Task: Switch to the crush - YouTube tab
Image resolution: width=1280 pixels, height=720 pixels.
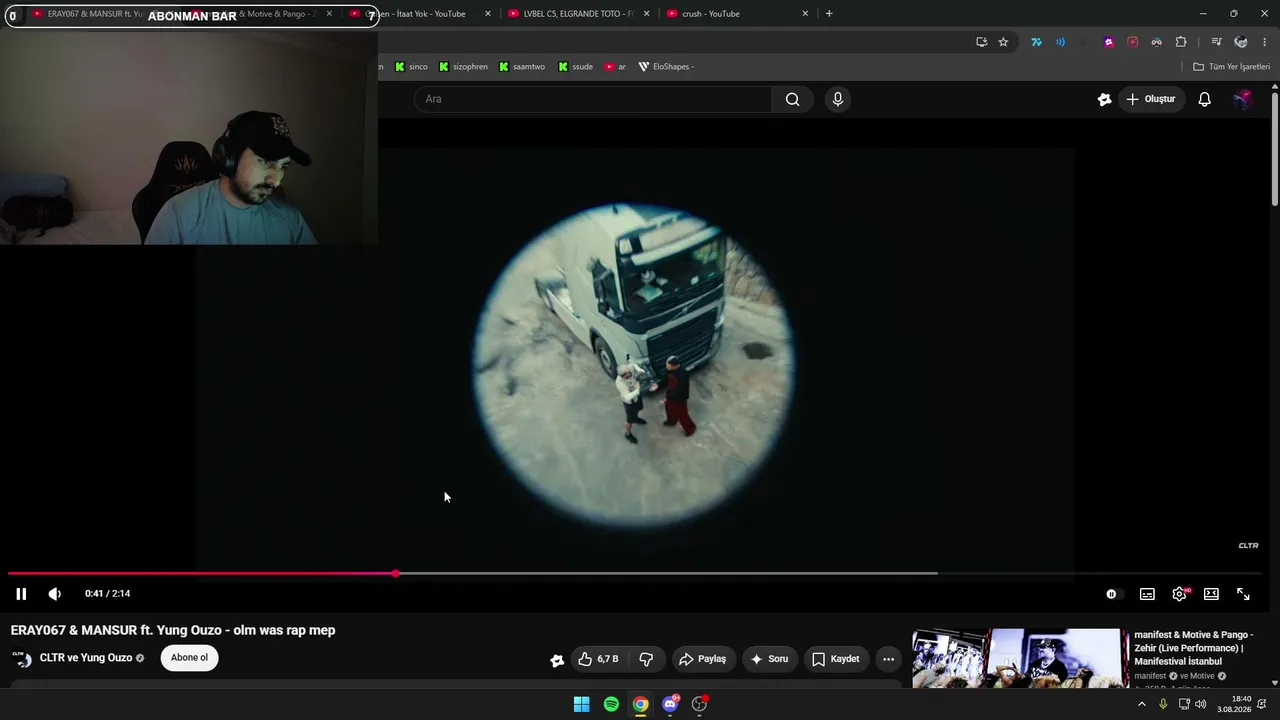Action: click(x=737, y=14)
